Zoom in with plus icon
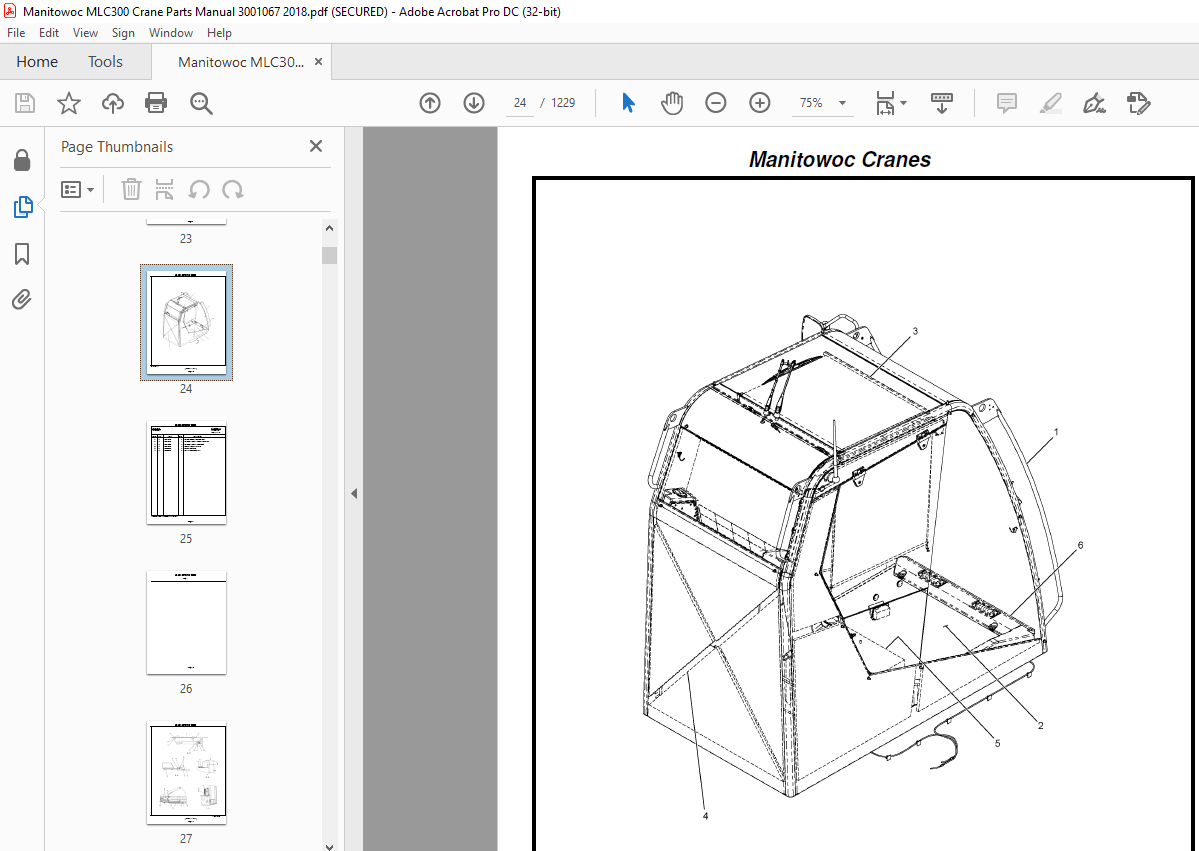The height and width of the screenshot is (851, 1199). point(759,103)
